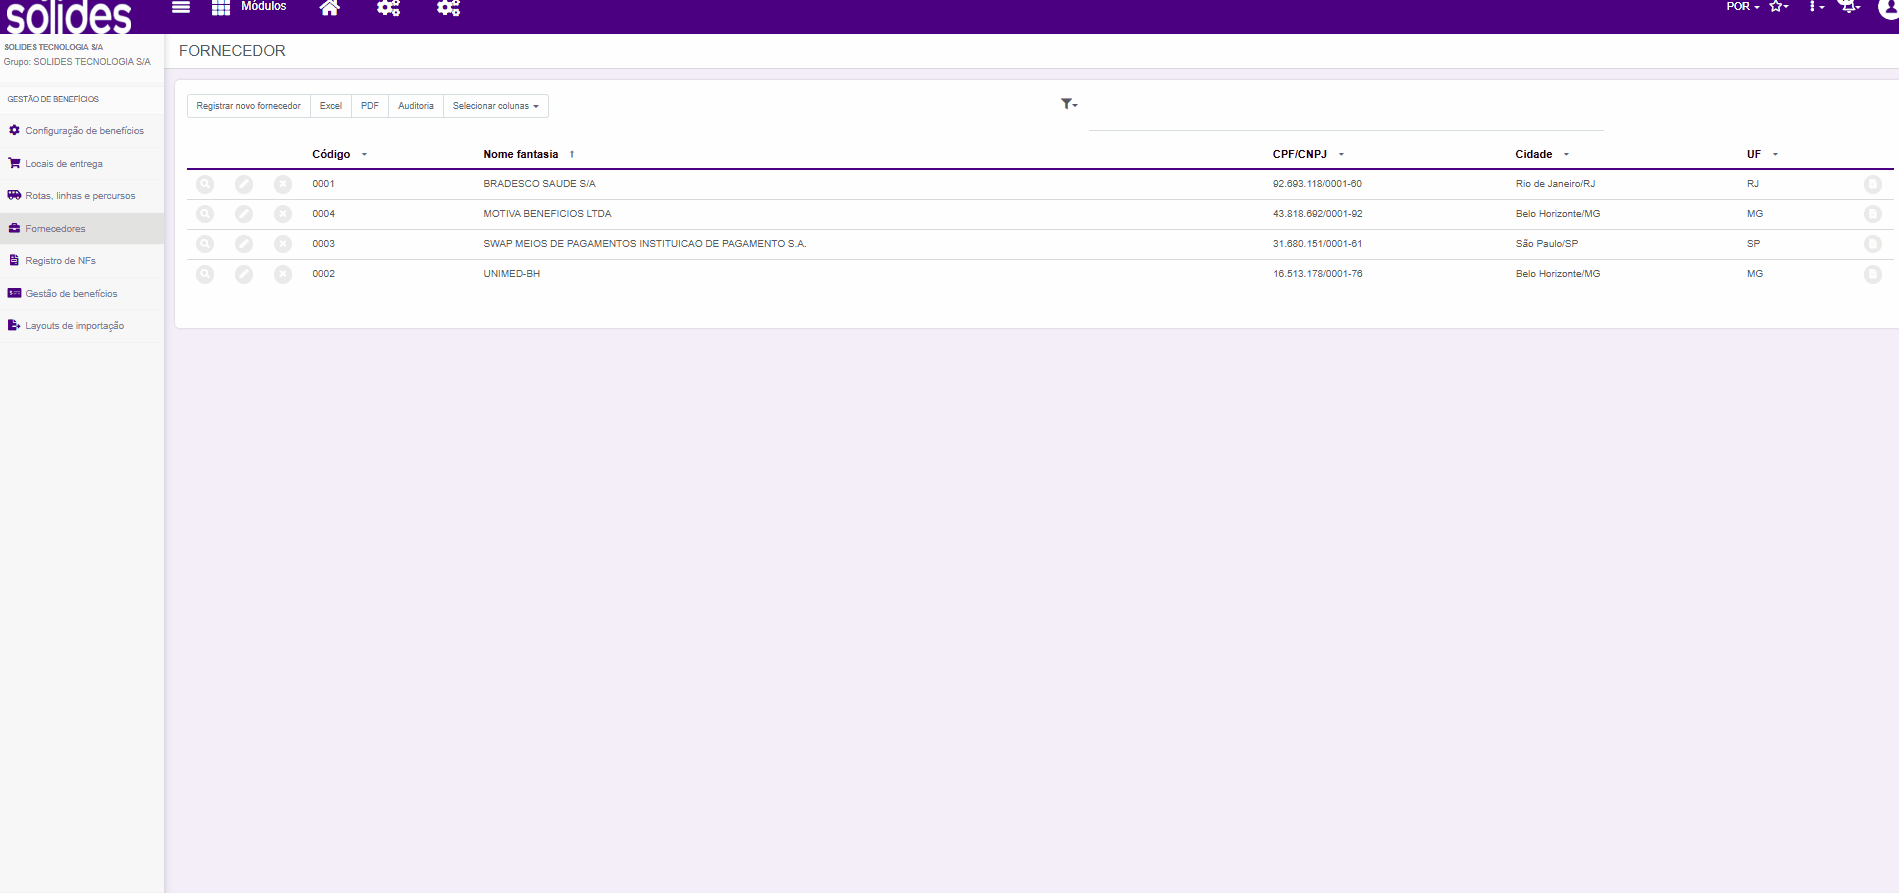Edit pencil icon for UNIMED-BH row
Screen dimensions: 1899x893
pyautogui.click(x=244, y=274)
